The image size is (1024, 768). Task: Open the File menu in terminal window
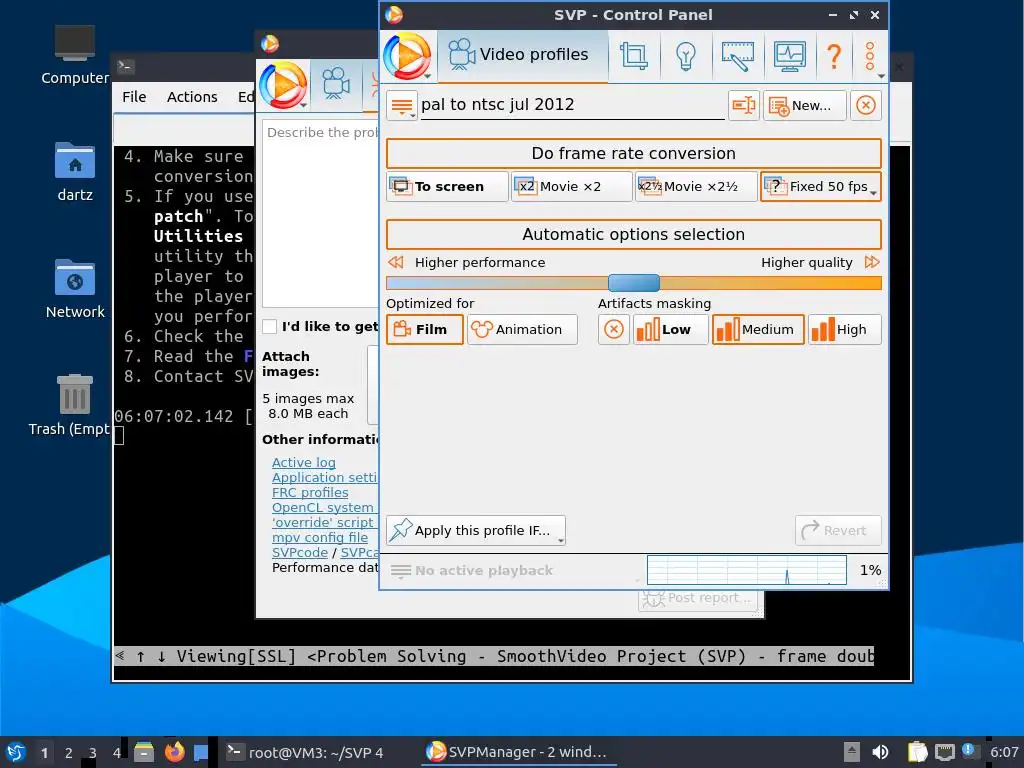[134, 97]
